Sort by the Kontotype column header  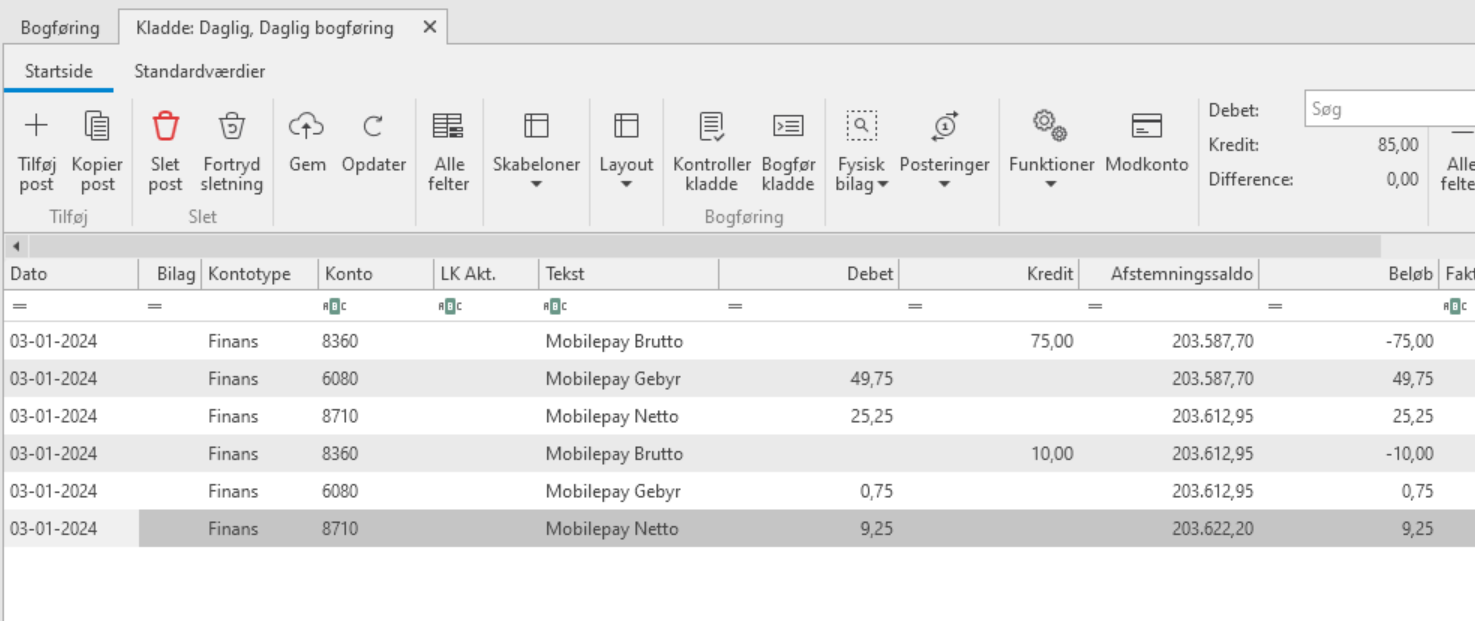click(260, 273)
